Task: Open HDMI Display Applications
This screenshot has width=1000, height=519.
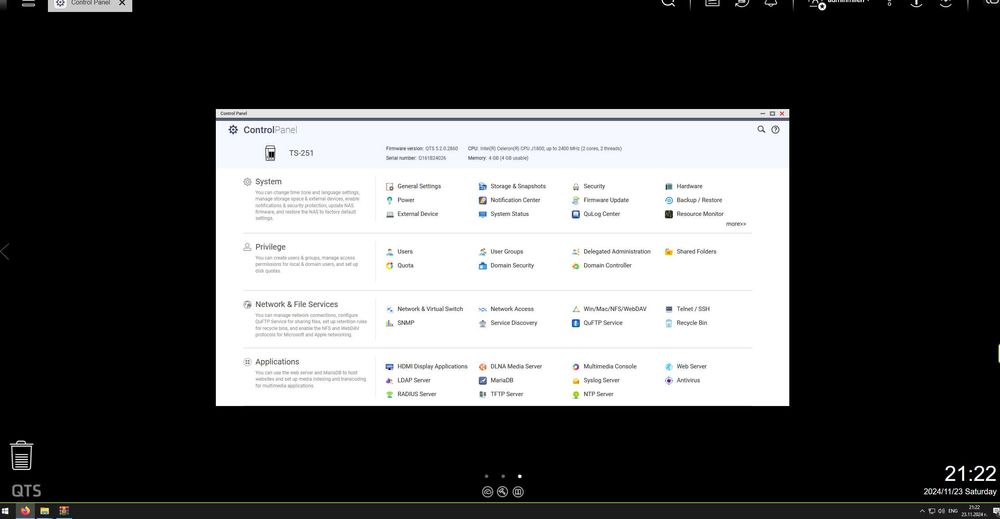Action: (427, 367)
